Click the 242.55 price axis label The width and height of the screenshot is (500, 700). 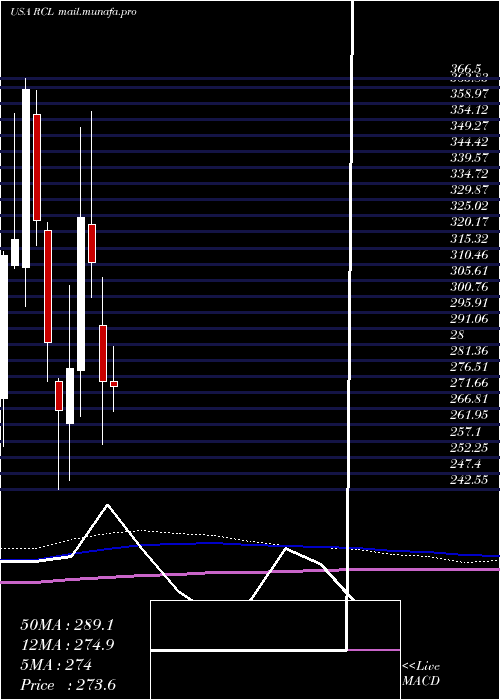point(469,479)
